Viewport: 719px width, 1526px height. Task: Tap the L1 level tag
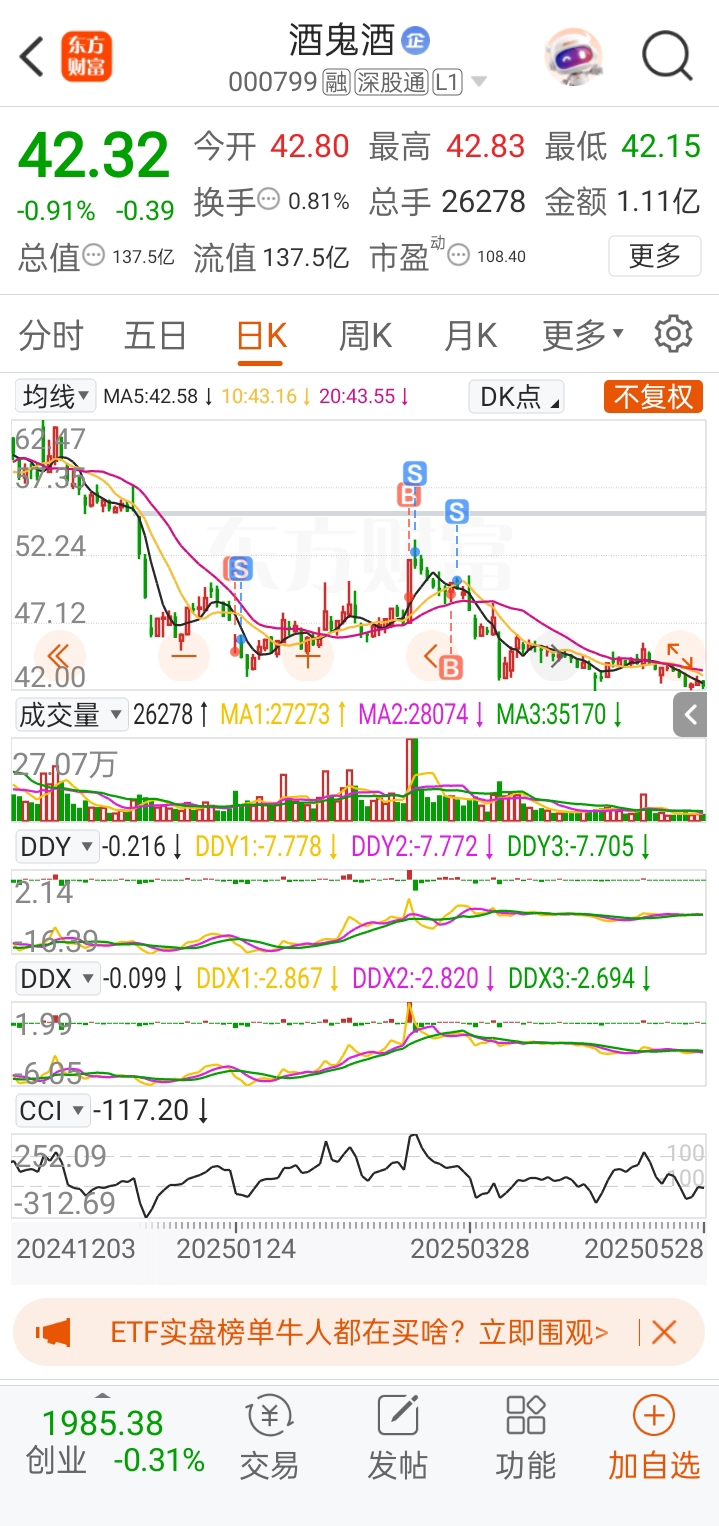point(447,82)
